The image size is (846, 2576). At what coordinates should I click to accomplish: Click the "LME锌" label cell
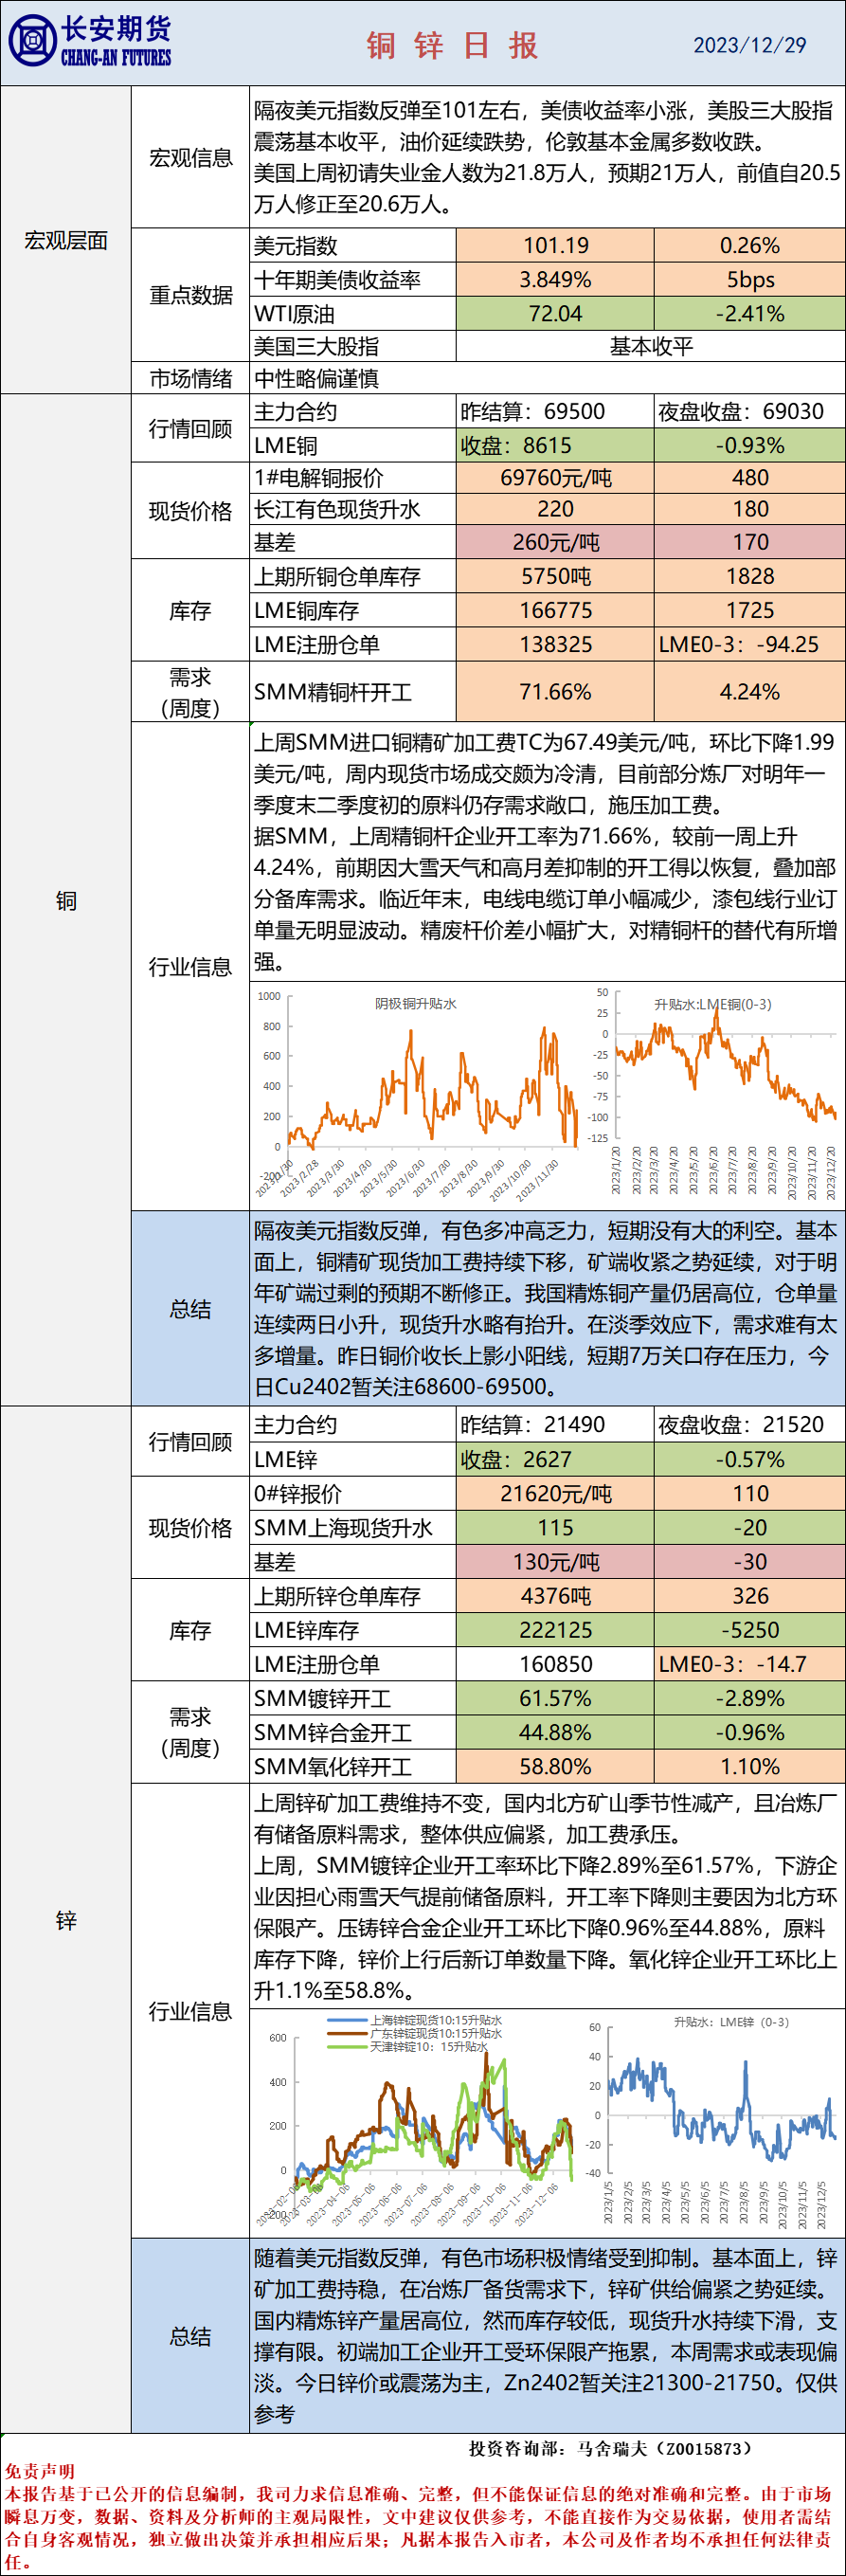[353, 1459]
